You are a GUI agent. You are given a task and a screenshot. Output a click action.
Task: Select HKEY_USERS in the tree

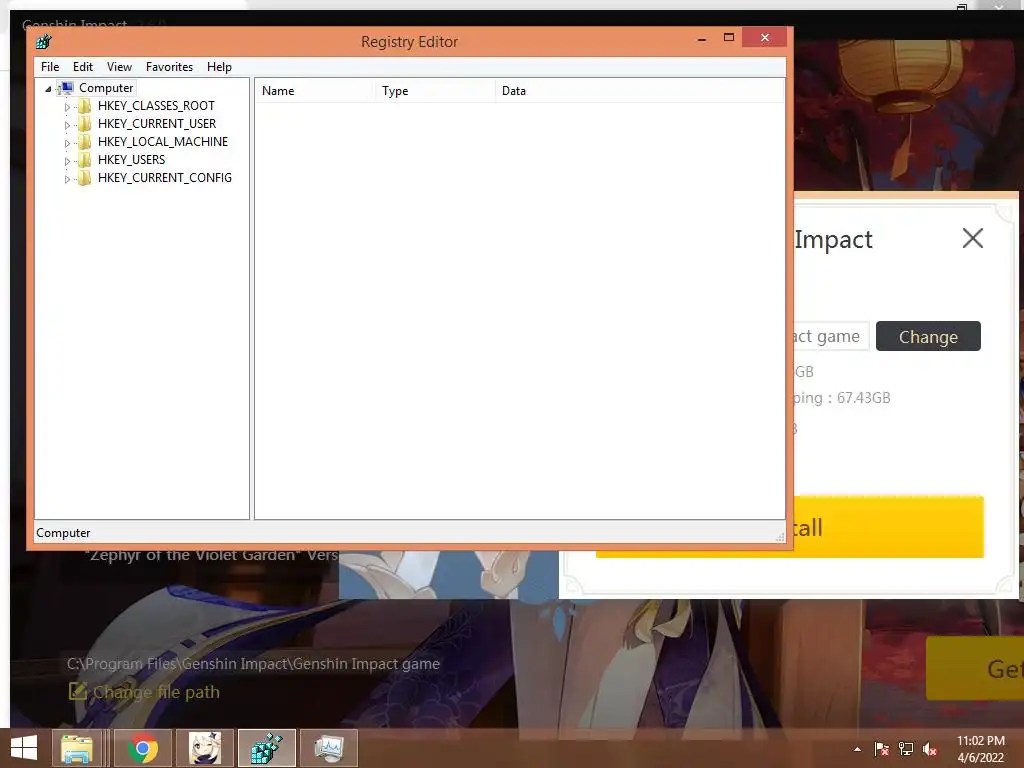click(131, 159)
